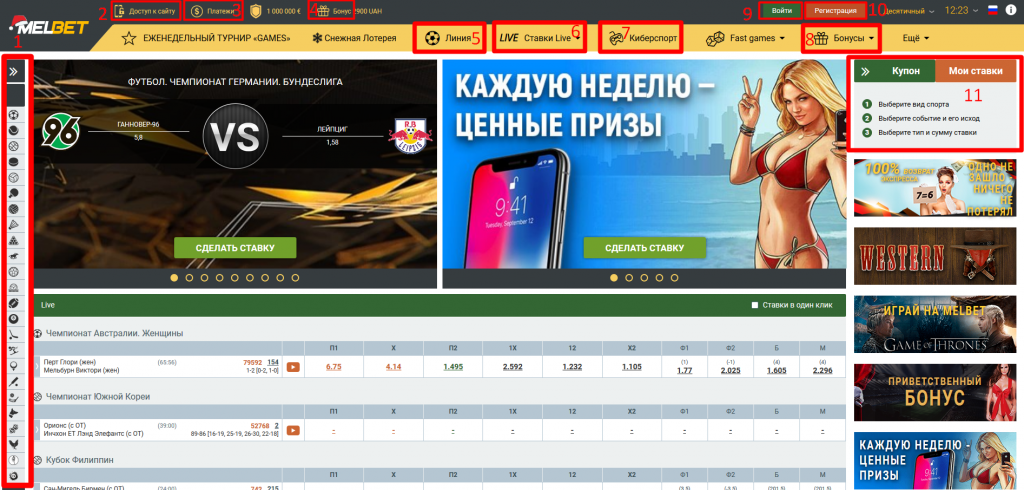Click the Russian flag language icon
Screen dimensions: 1024x490
click(993, 10)
